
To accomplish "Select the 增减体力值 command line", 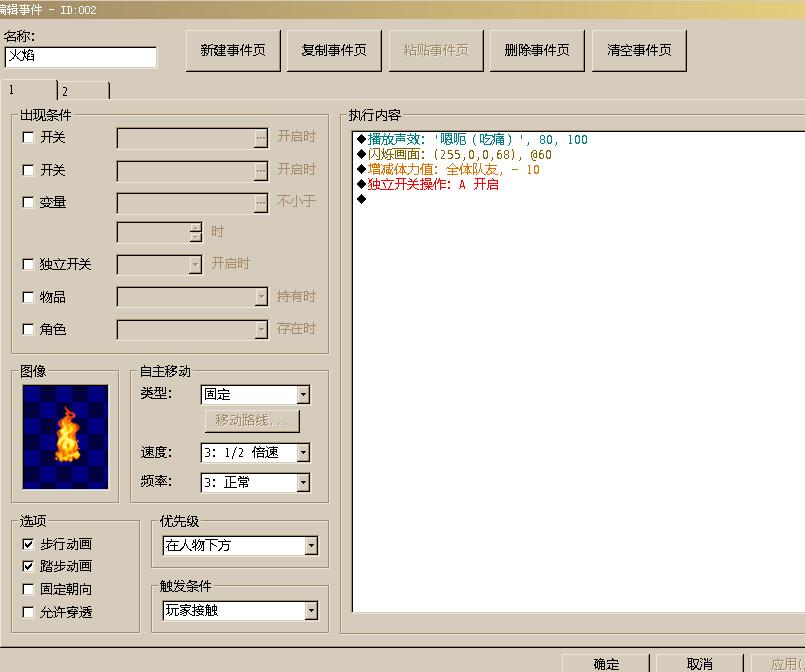I will 448,169.
